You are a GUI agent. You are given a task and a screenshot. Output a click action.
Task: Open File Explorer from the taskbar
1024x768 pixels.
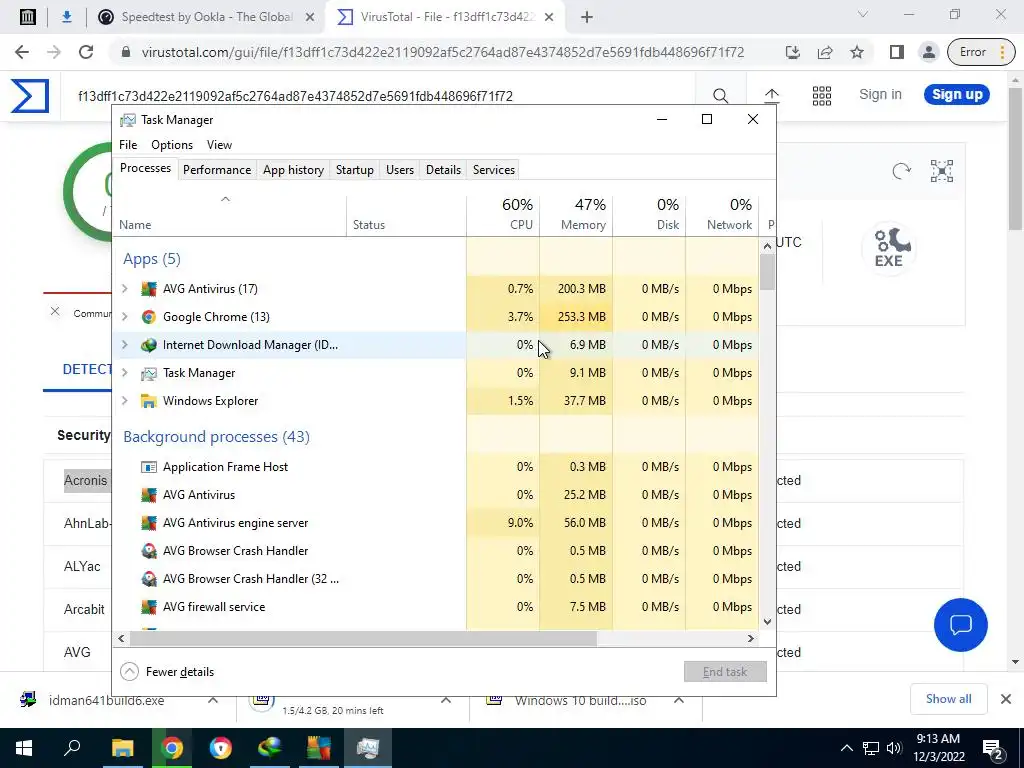pos(122,748)
